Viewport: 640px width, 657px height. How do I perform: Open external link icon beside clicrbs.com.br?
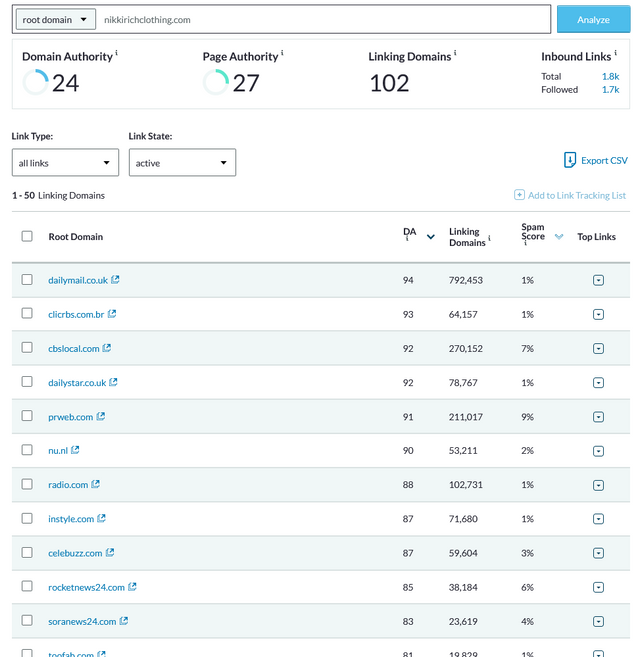click(x=112, y=314)
